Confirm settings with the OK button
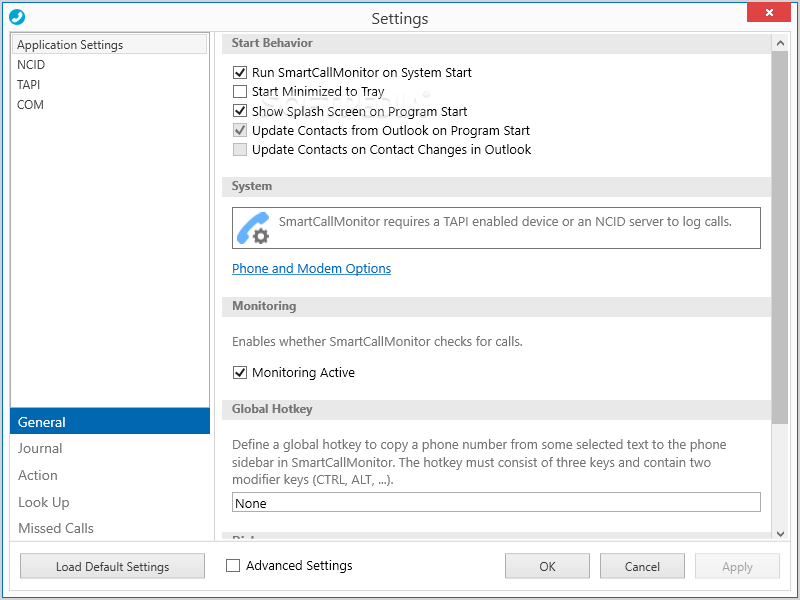This screenshot has height=600, width=800. pyautogui.click(x=547, y=566)
